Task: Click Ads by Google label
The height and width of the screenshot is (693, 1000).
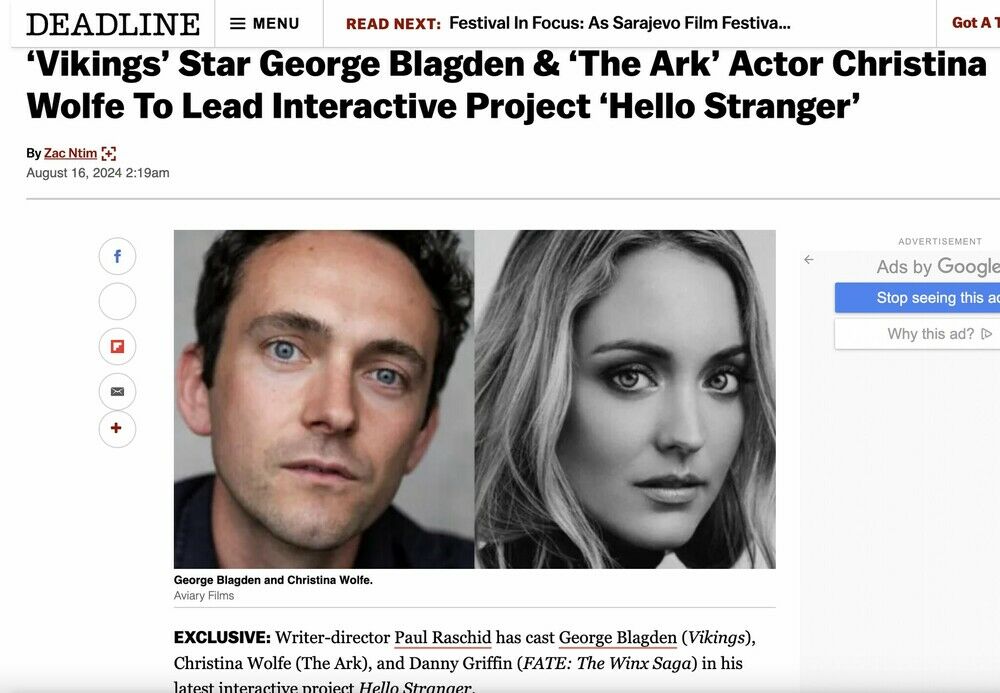Action: [x=938, y=266]
